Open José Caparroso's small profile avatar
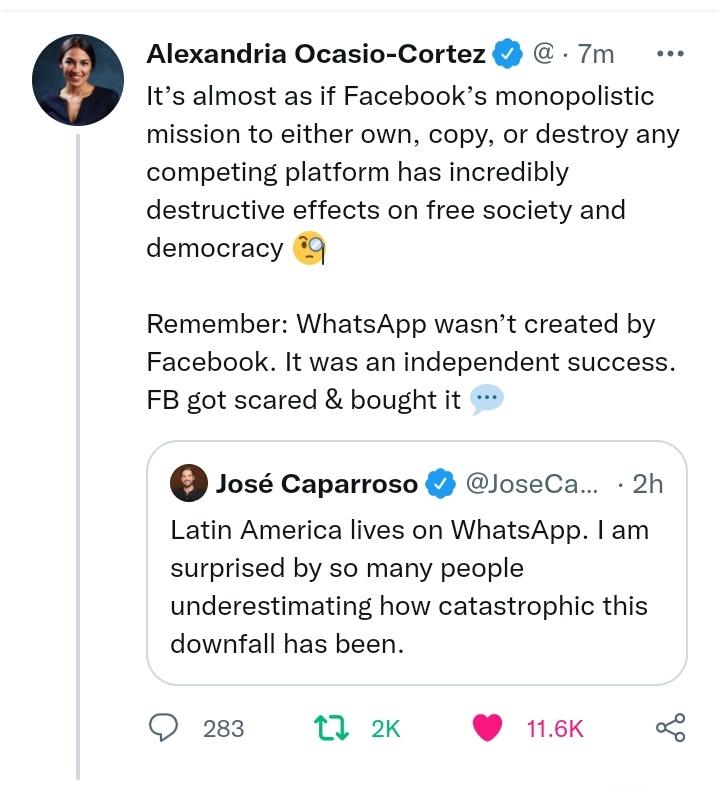Image resolution: width=720 pixels, height=788 pixels. pos(189,485)
